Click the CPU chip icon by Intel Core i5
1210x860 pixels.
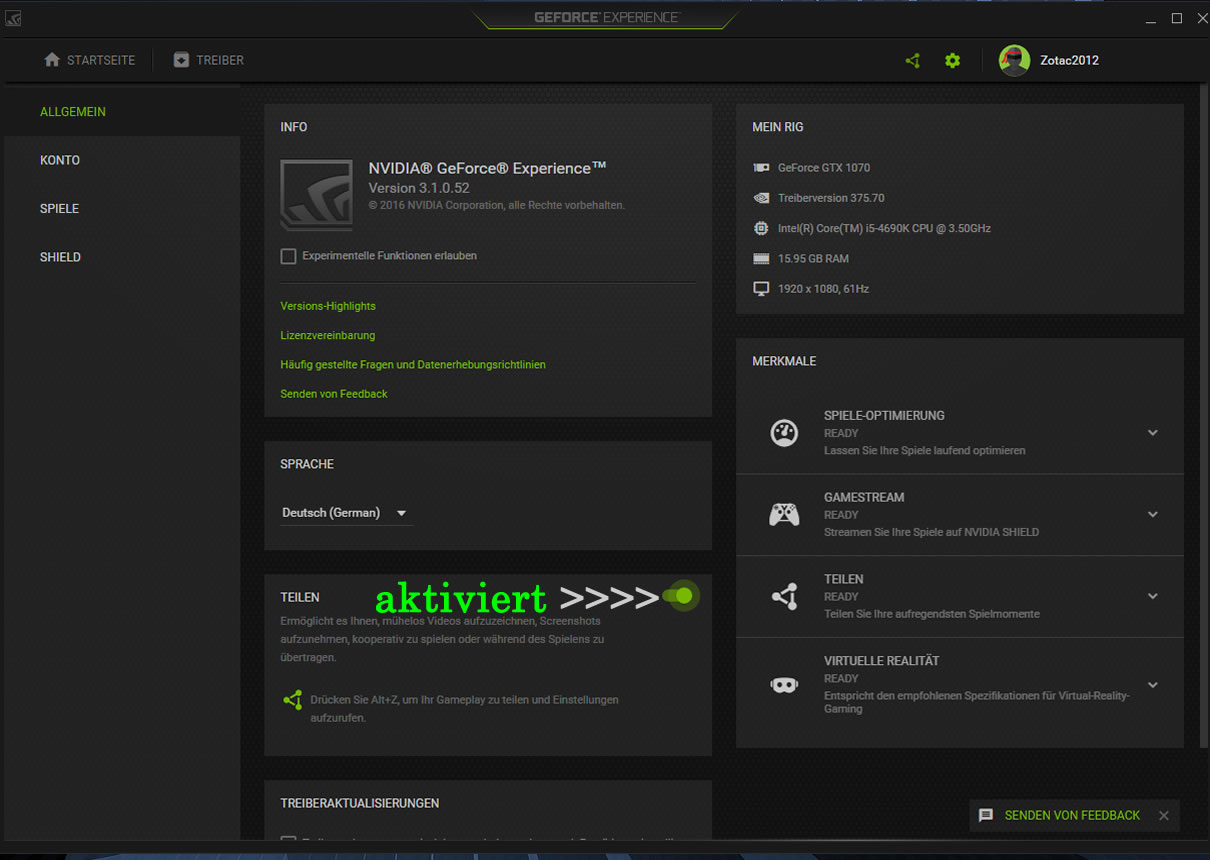click(x=761, y=228)
